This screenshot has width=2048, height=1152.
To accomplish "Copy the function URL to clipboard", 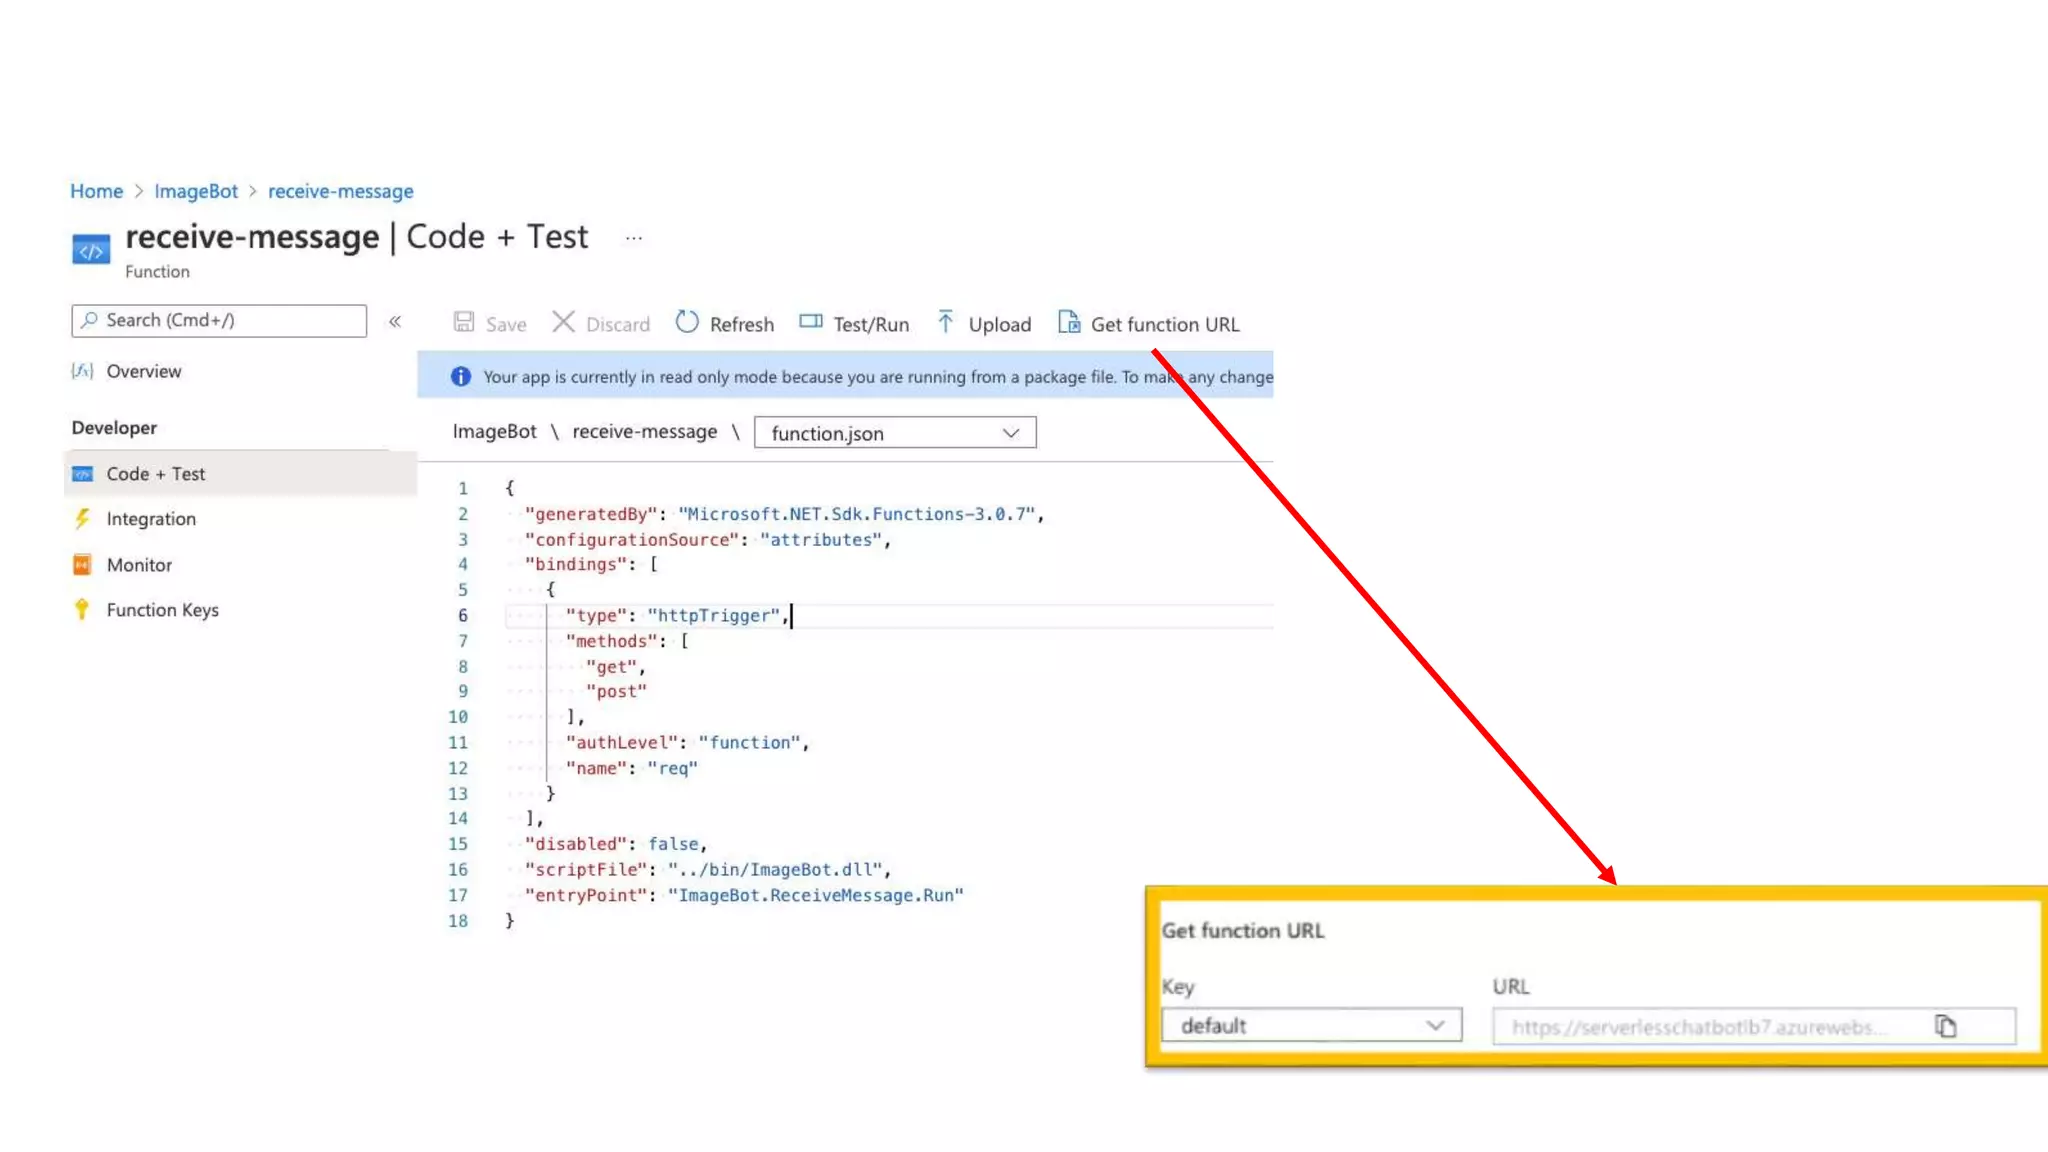I will [1945, 1027].
